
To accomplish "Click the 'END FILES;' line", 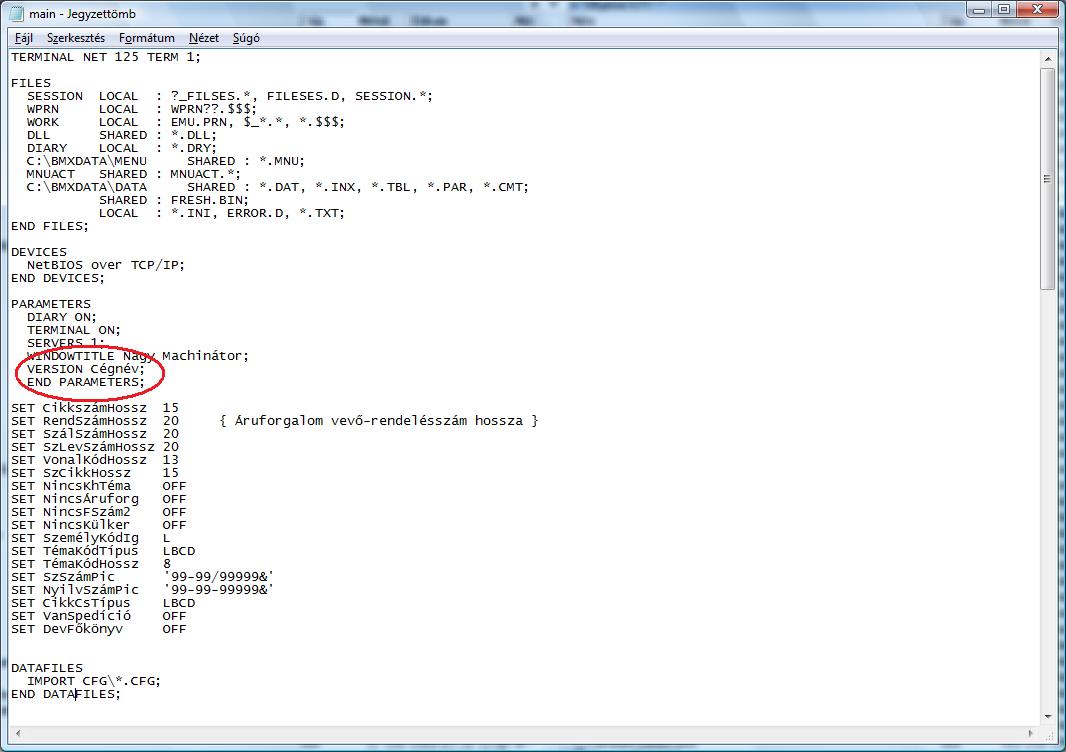I will coord(50,226).
